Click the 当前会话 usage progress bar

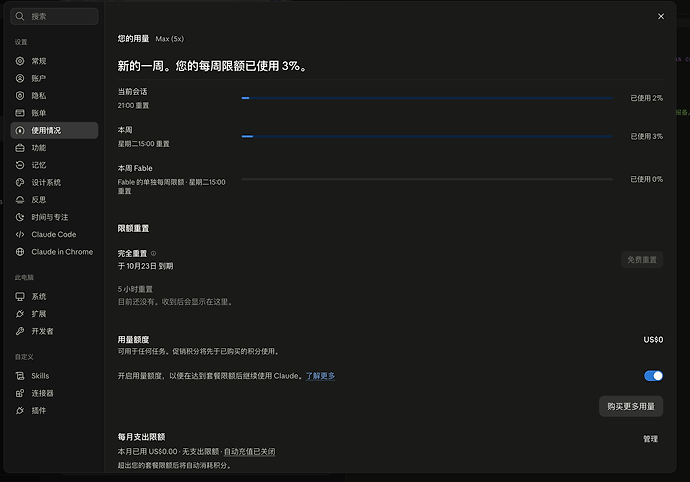point(427,98)
